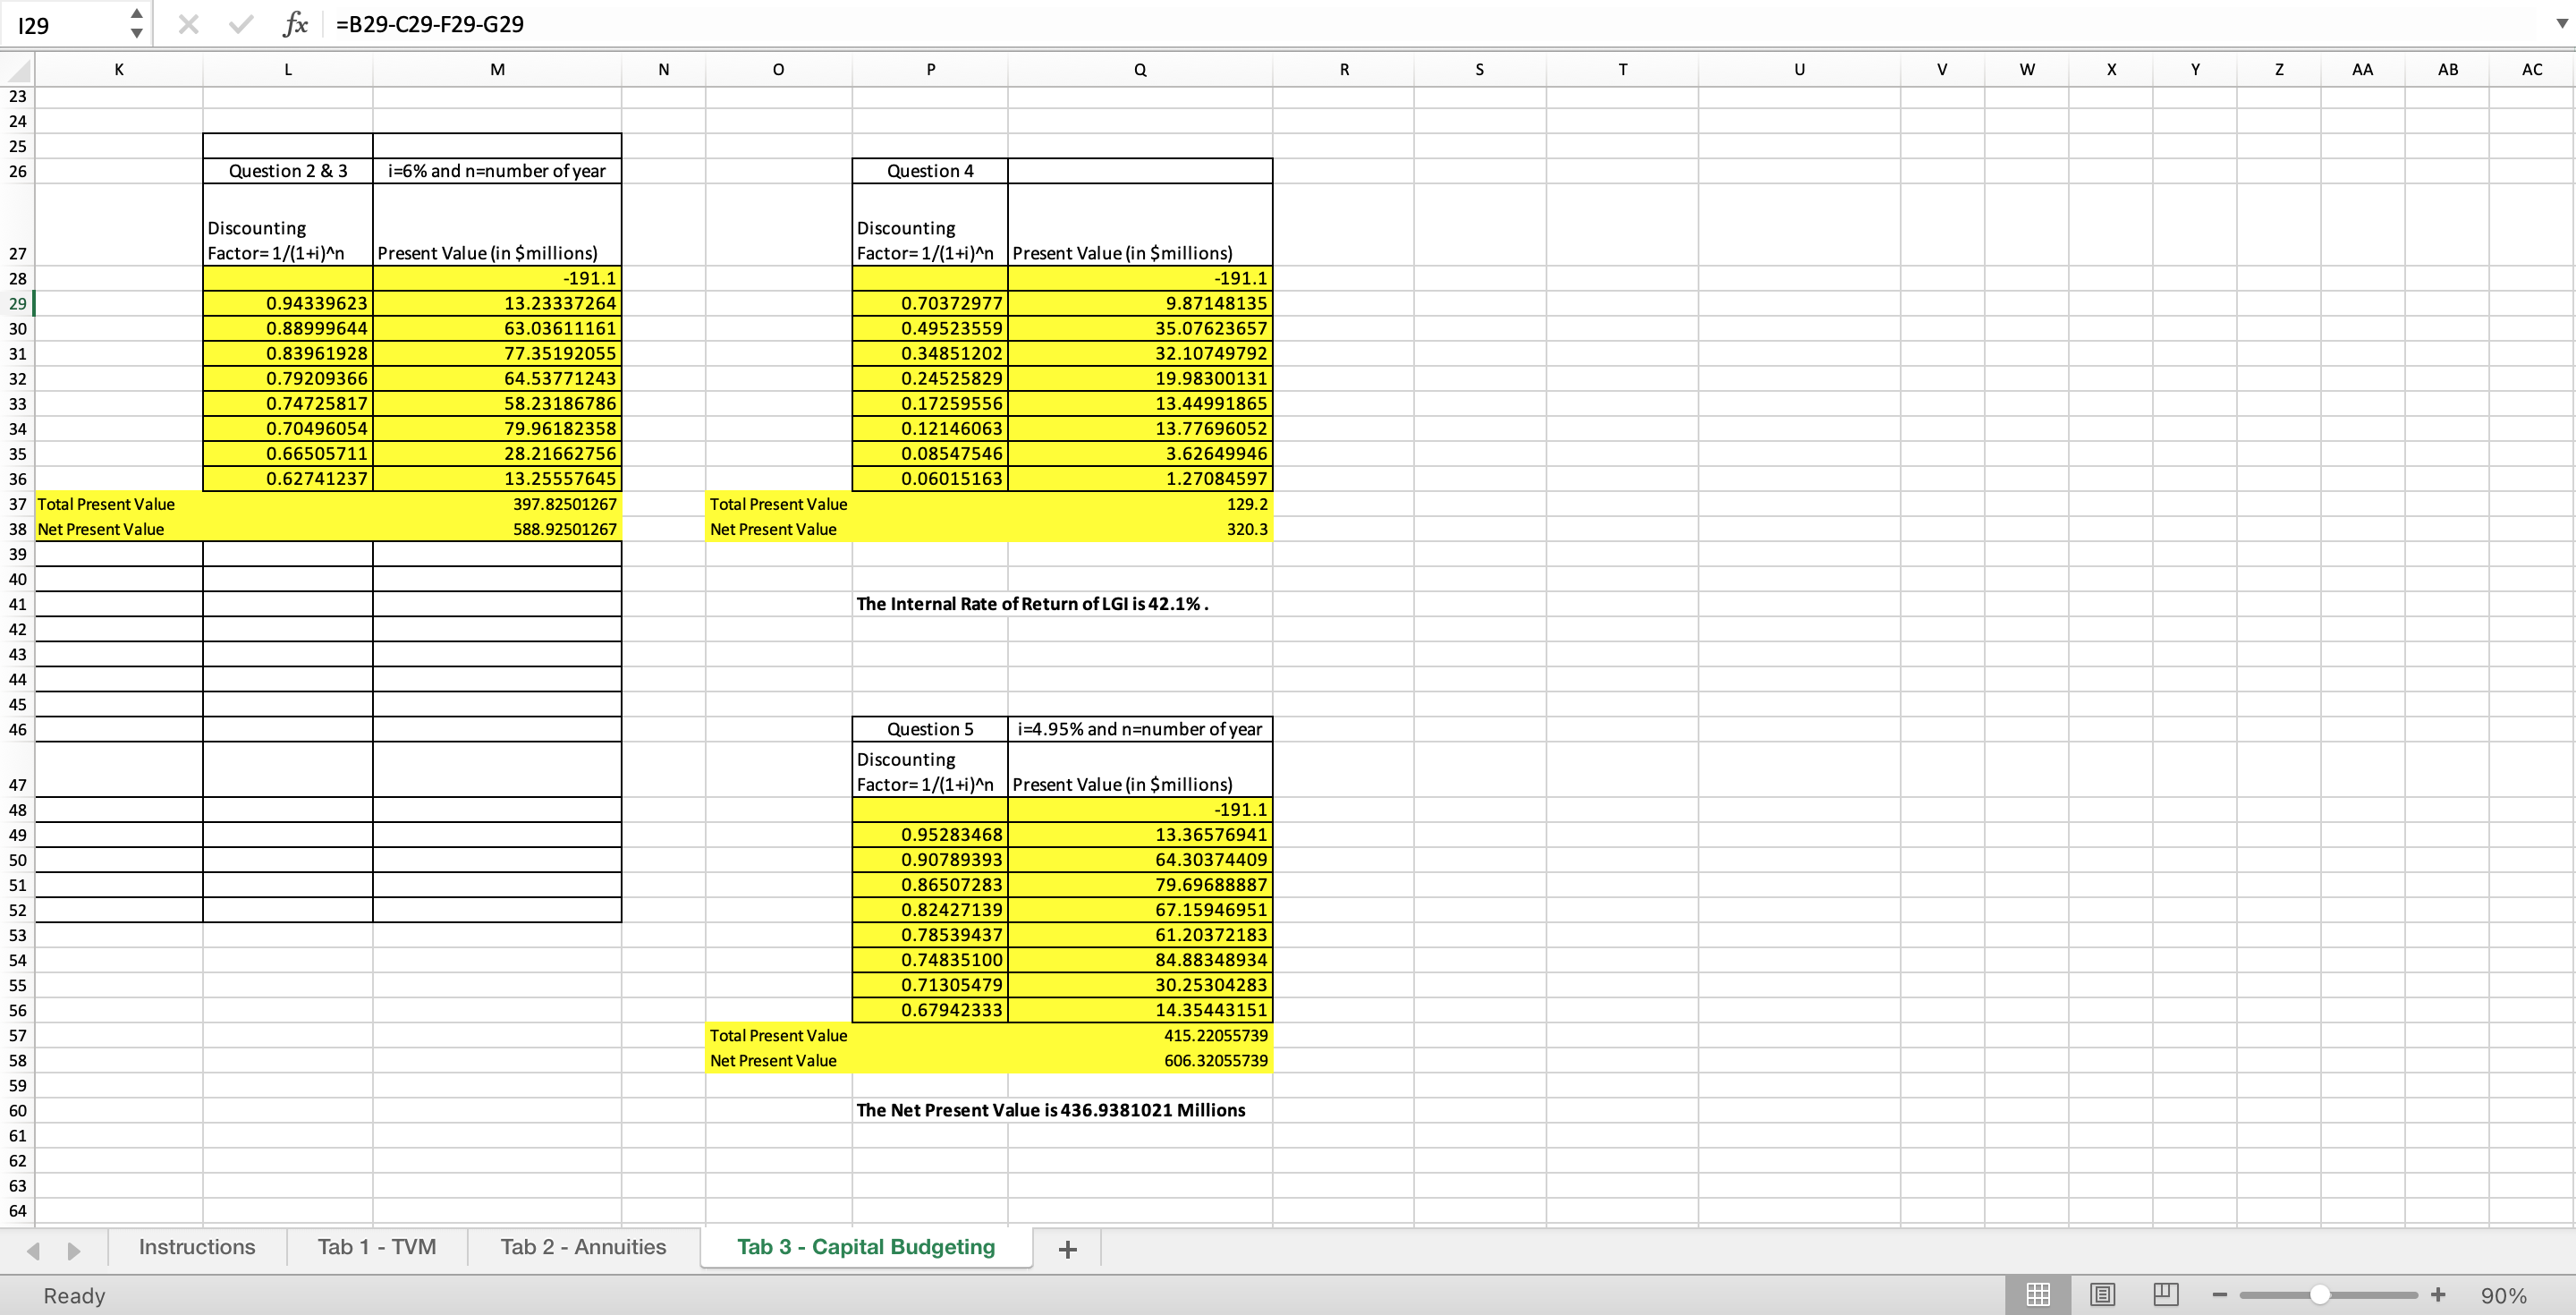
Task: Open the Name Box dropdown arrows
Action: (x=137, y=24)
